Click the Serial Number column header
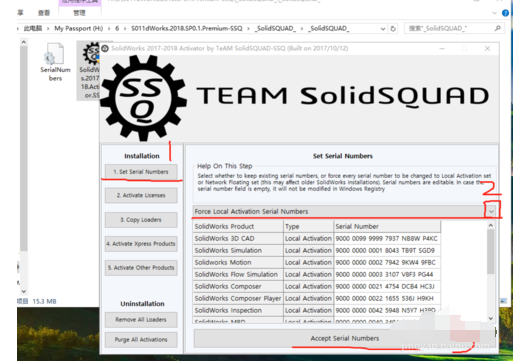 [x=387, y=227]
